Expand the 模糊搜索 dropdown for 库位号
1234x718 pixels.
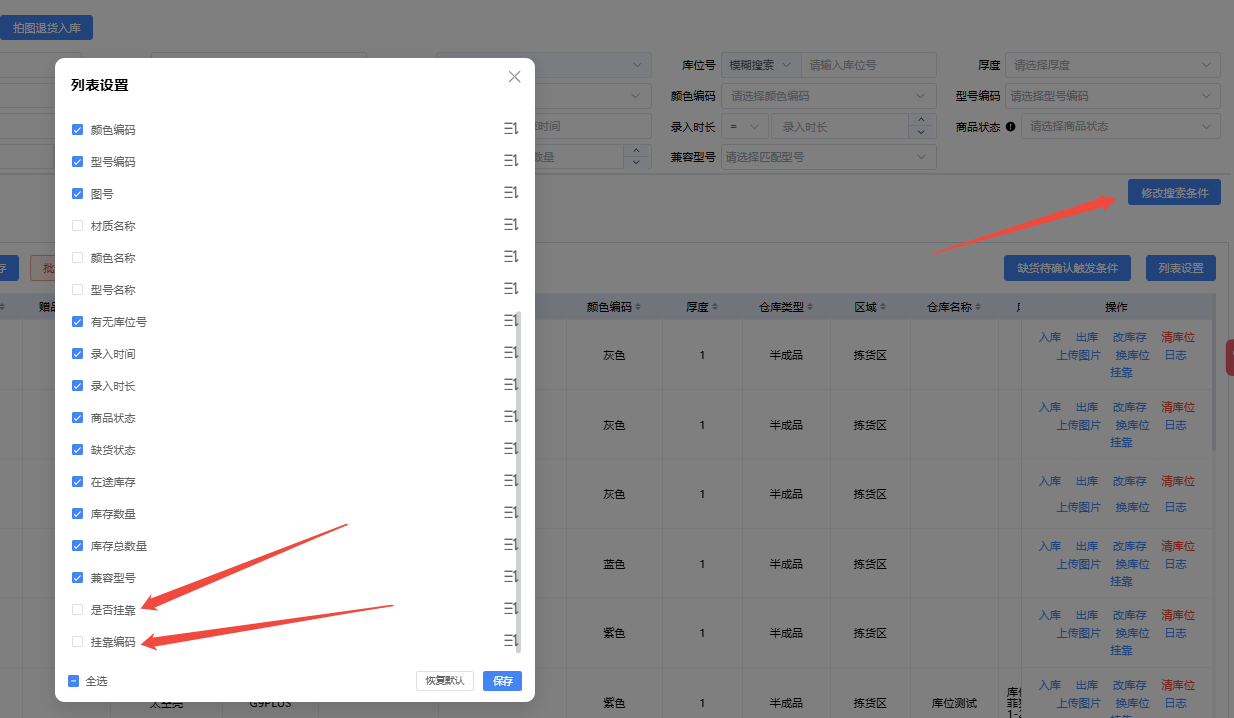coord(761,65)
